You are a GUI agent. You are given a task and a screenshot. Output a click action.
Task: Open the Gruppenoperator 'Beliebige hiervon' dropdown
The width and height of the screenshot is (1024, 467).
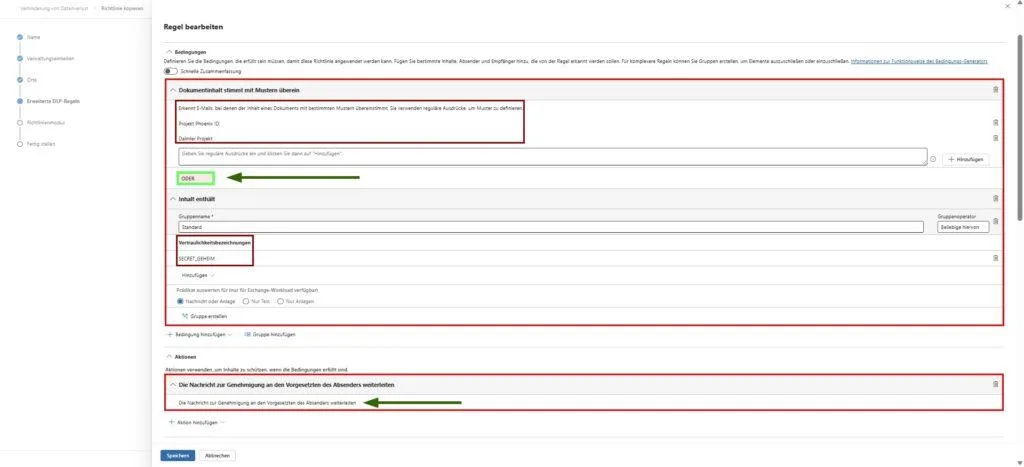(963, 227)
